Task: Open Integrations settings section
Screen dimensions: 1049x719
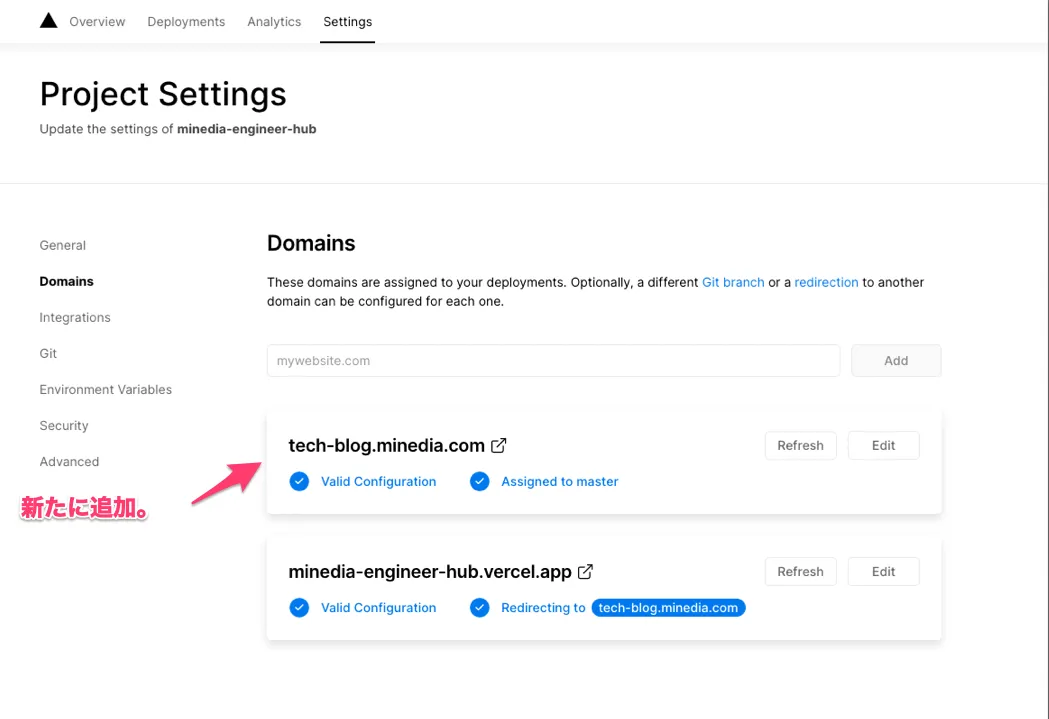Action: coord(75,317)
